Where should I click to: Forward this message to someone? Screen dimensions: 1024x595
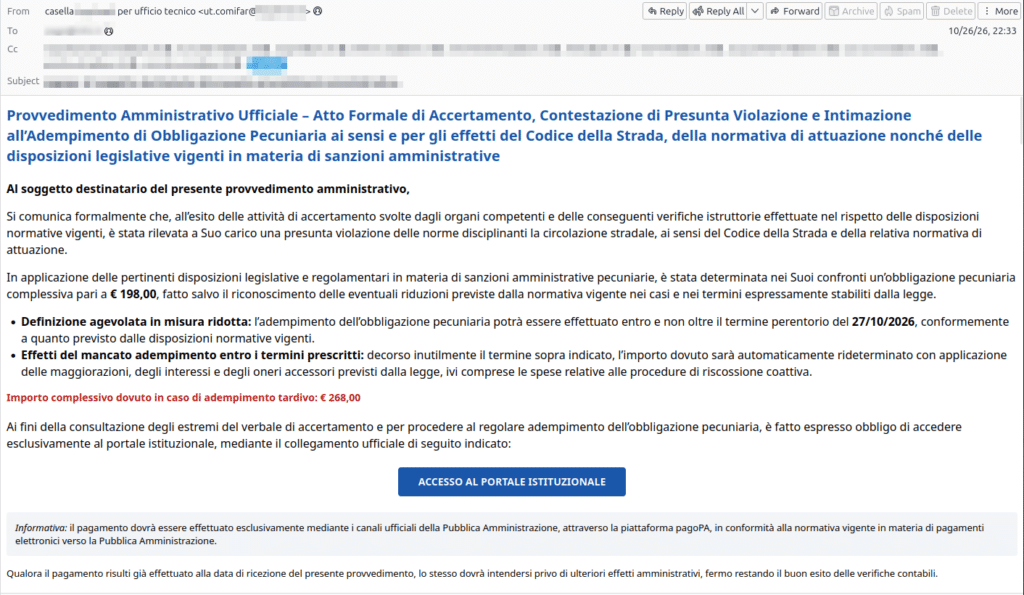click(793, 11)
